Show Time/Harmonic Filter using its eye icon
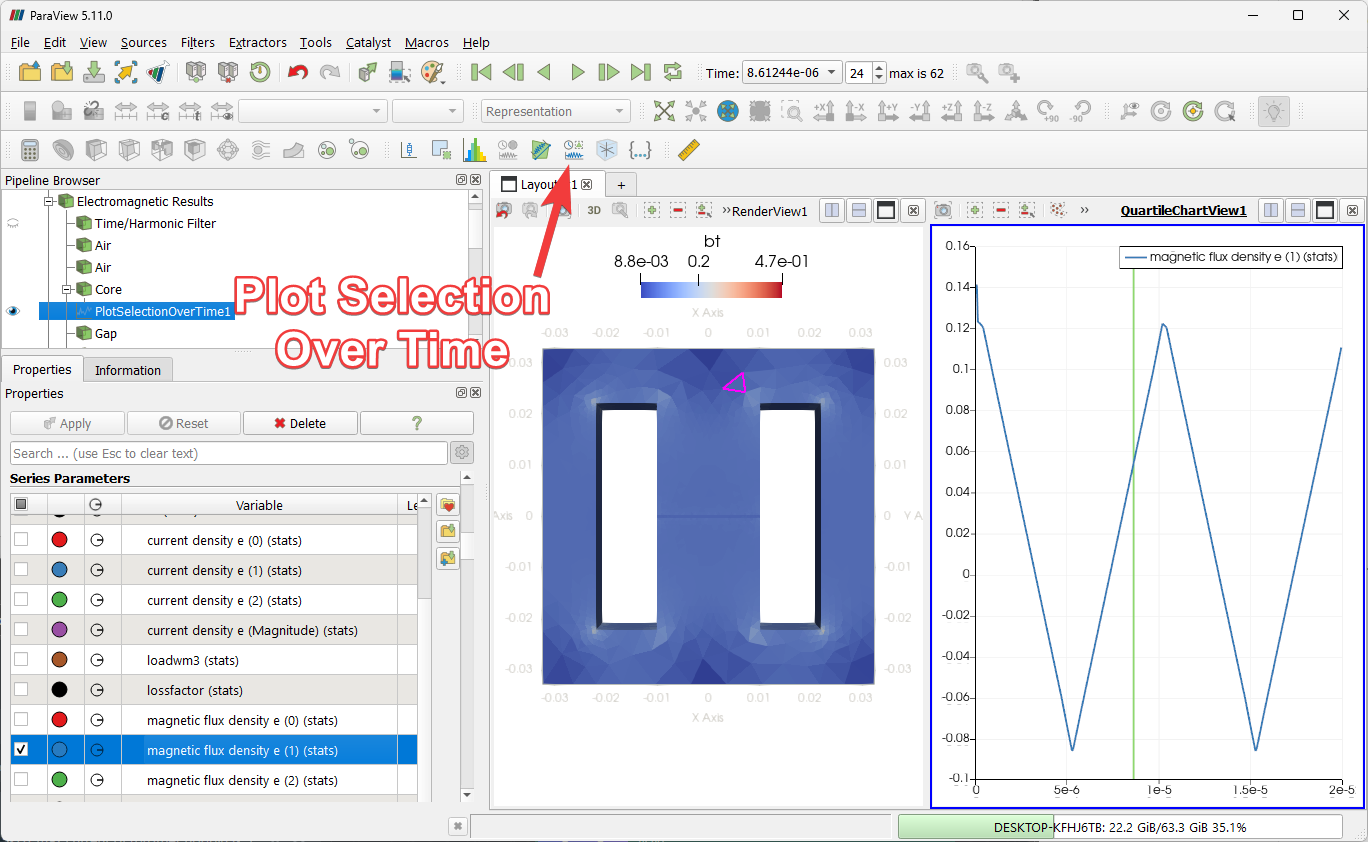1368x842 pixels. coord(13,223)
